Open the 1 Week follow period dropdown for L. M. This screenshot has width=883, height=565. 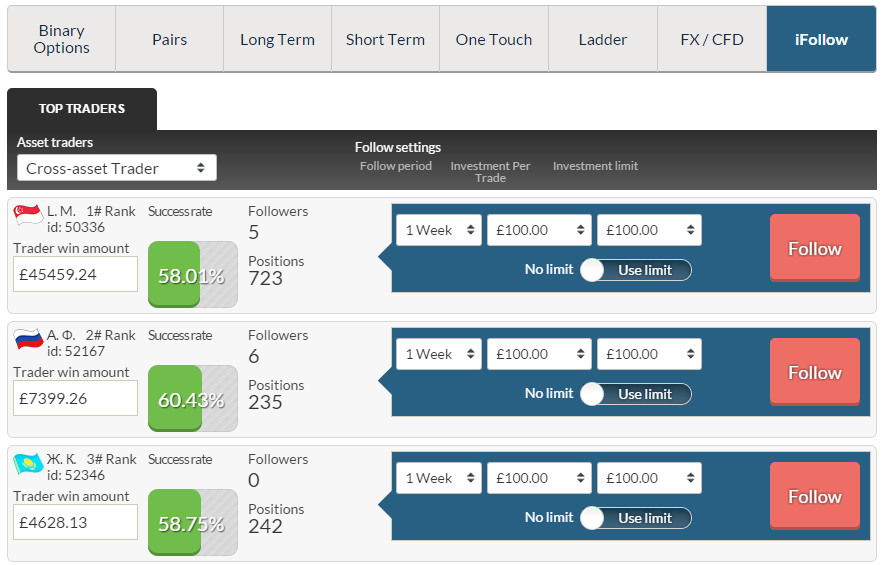coord(439,230)
